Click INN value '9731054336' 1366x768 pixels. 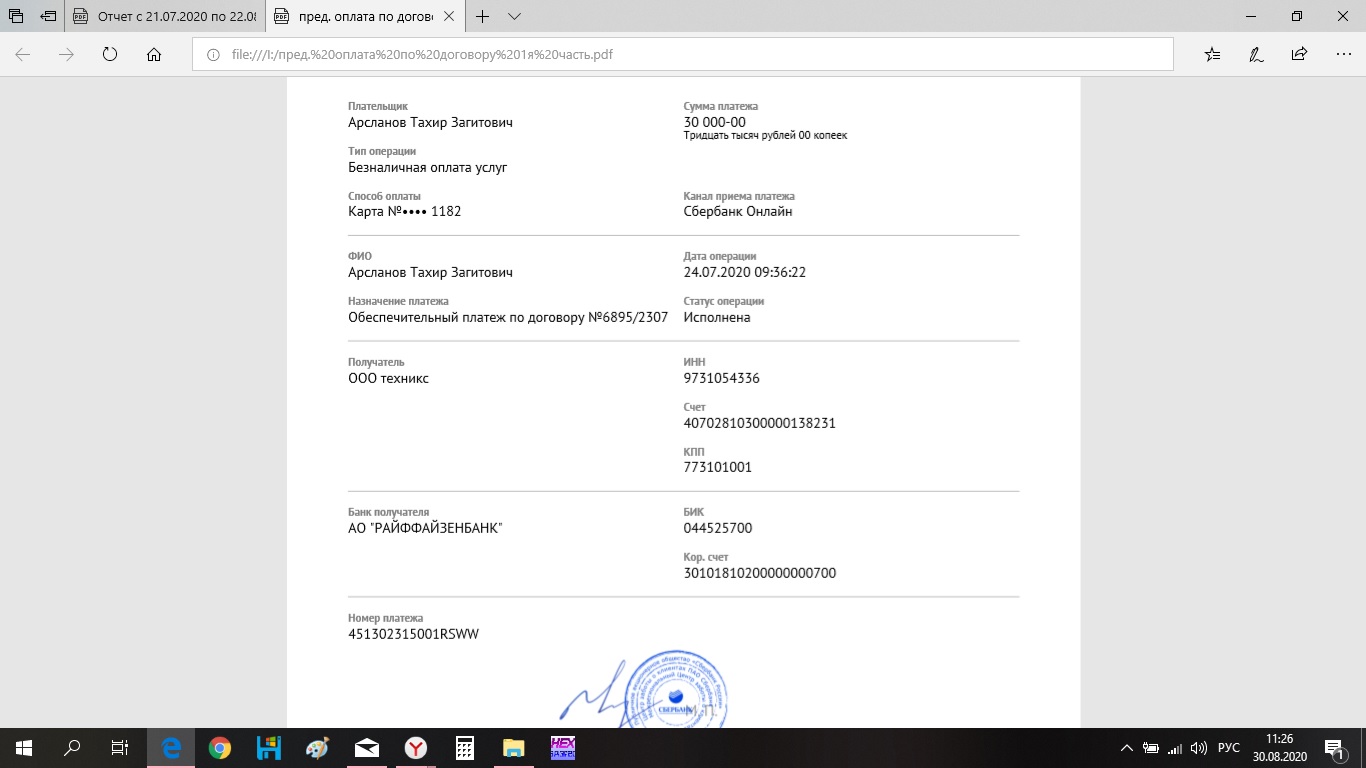point(721,378)
